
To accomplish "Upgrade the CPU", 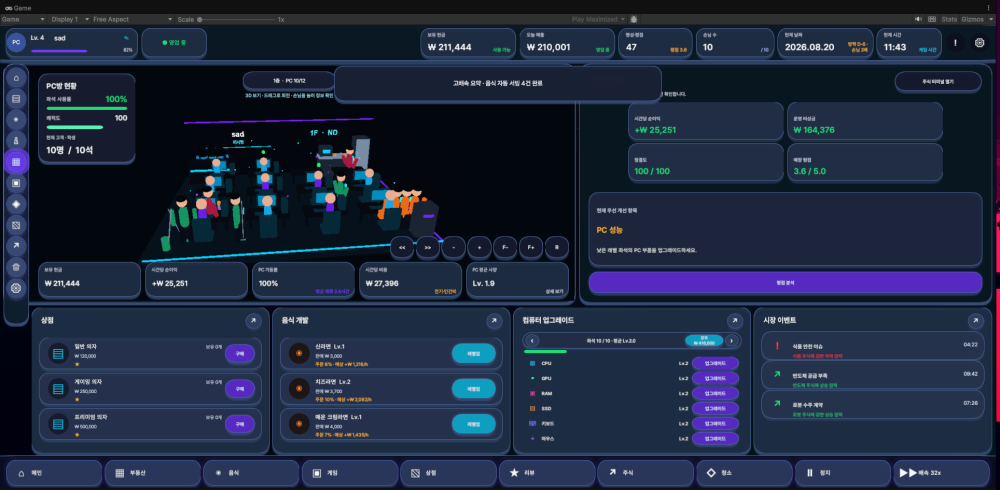I will tap(715, 363).
